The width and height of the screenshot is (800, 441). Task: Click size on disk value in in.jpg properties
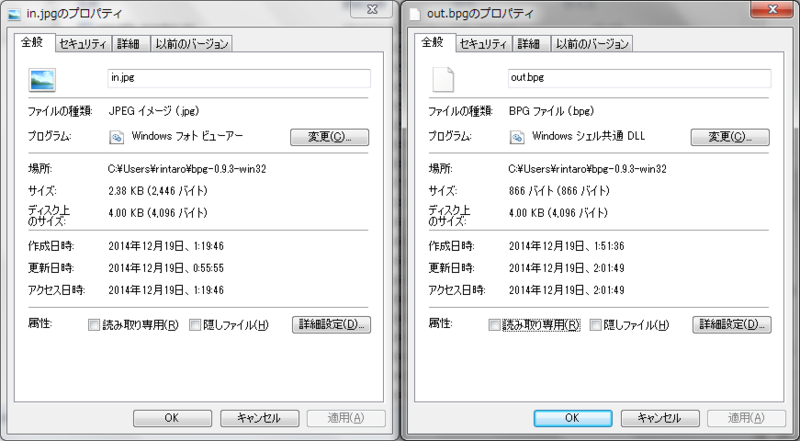coord(158,213)
